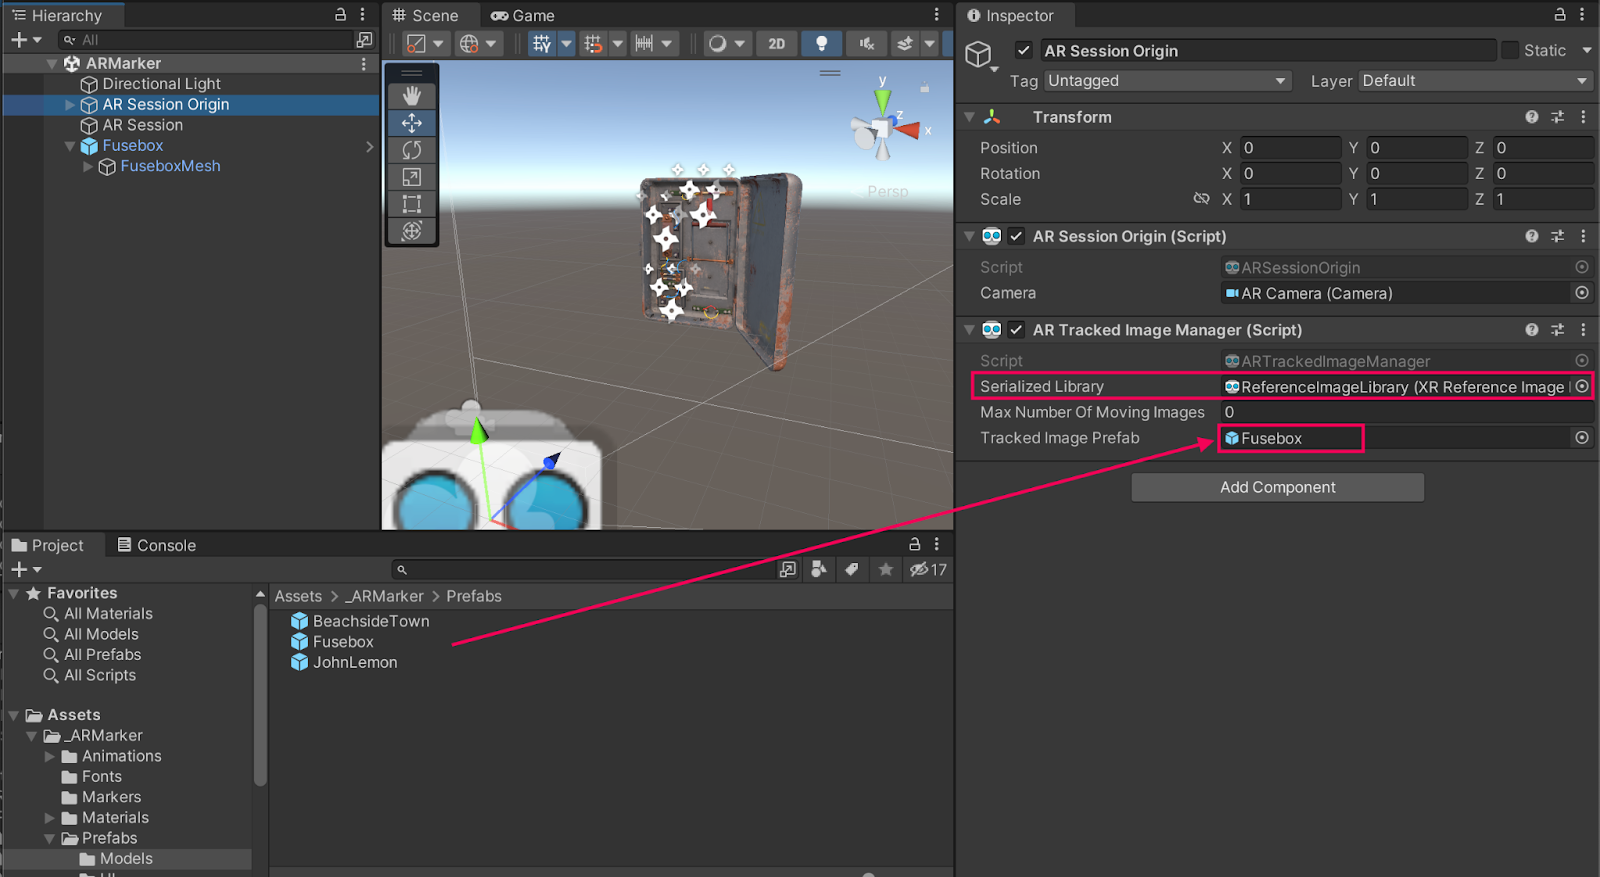Click object picker for Tracked Image Prefab
1600x877 pixels.
(1581, 438)
